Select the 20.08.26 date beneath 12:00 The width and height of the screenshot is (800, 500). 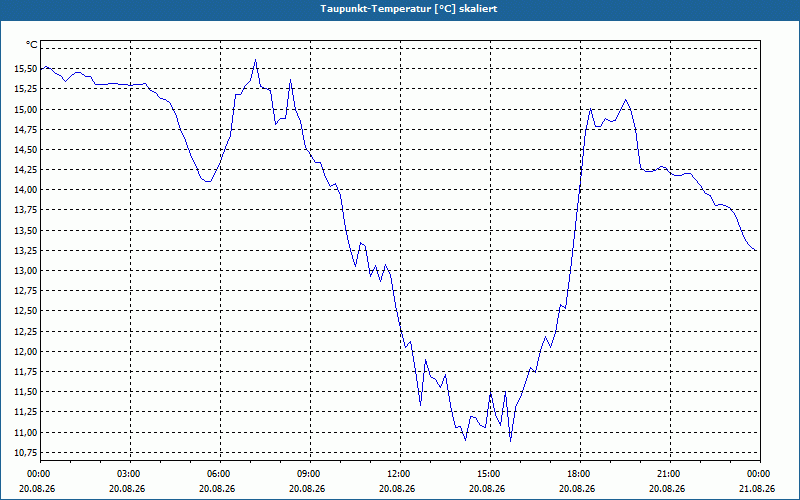397,489
